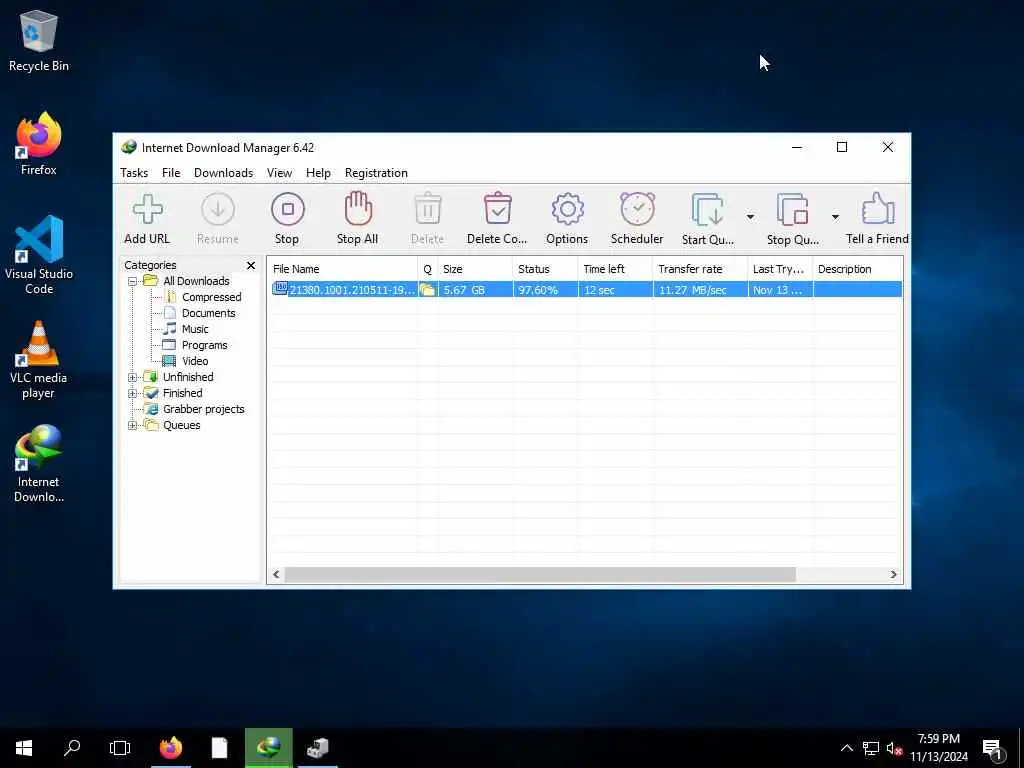Open Options gear icon
The image size is (1024, 768).
(x=568, y=210)
